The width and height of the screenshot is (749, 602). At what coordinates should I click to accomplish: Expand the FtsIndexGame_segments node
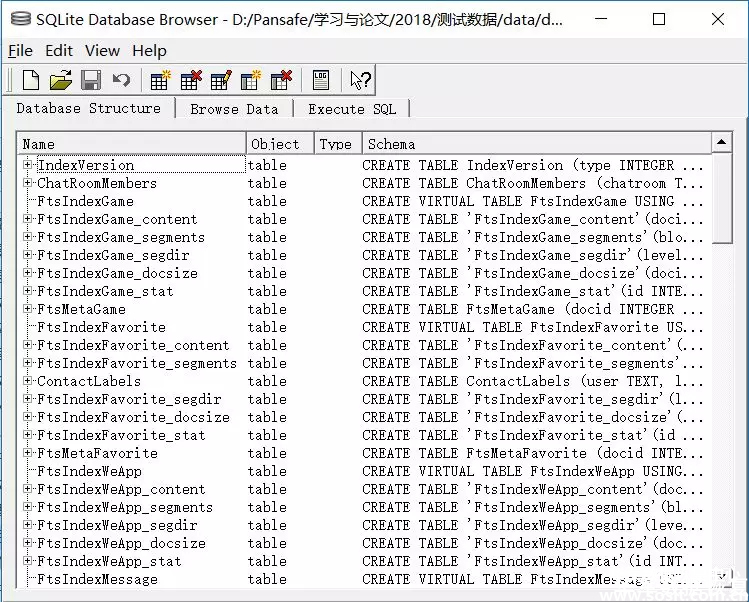click(28, 237)
